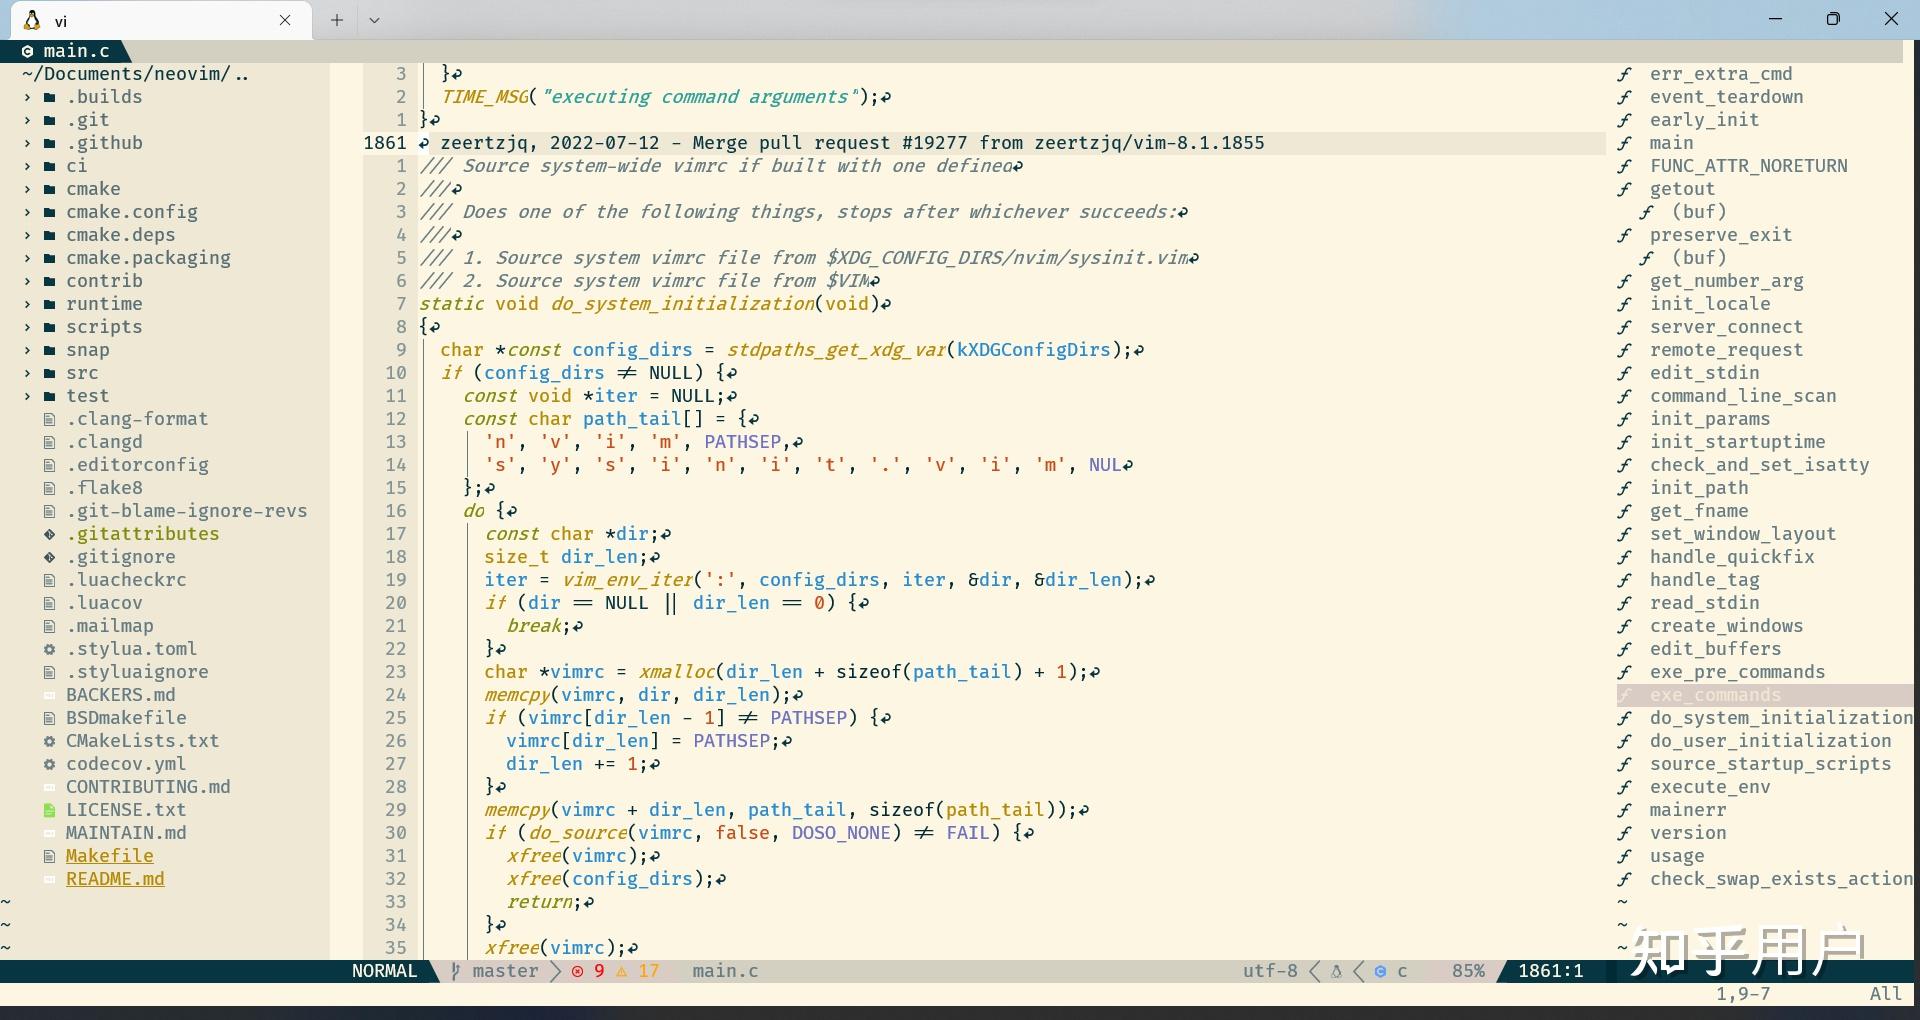Click the function icon next to exe_commands
1920x1020 pixels.
point(1627,695)
